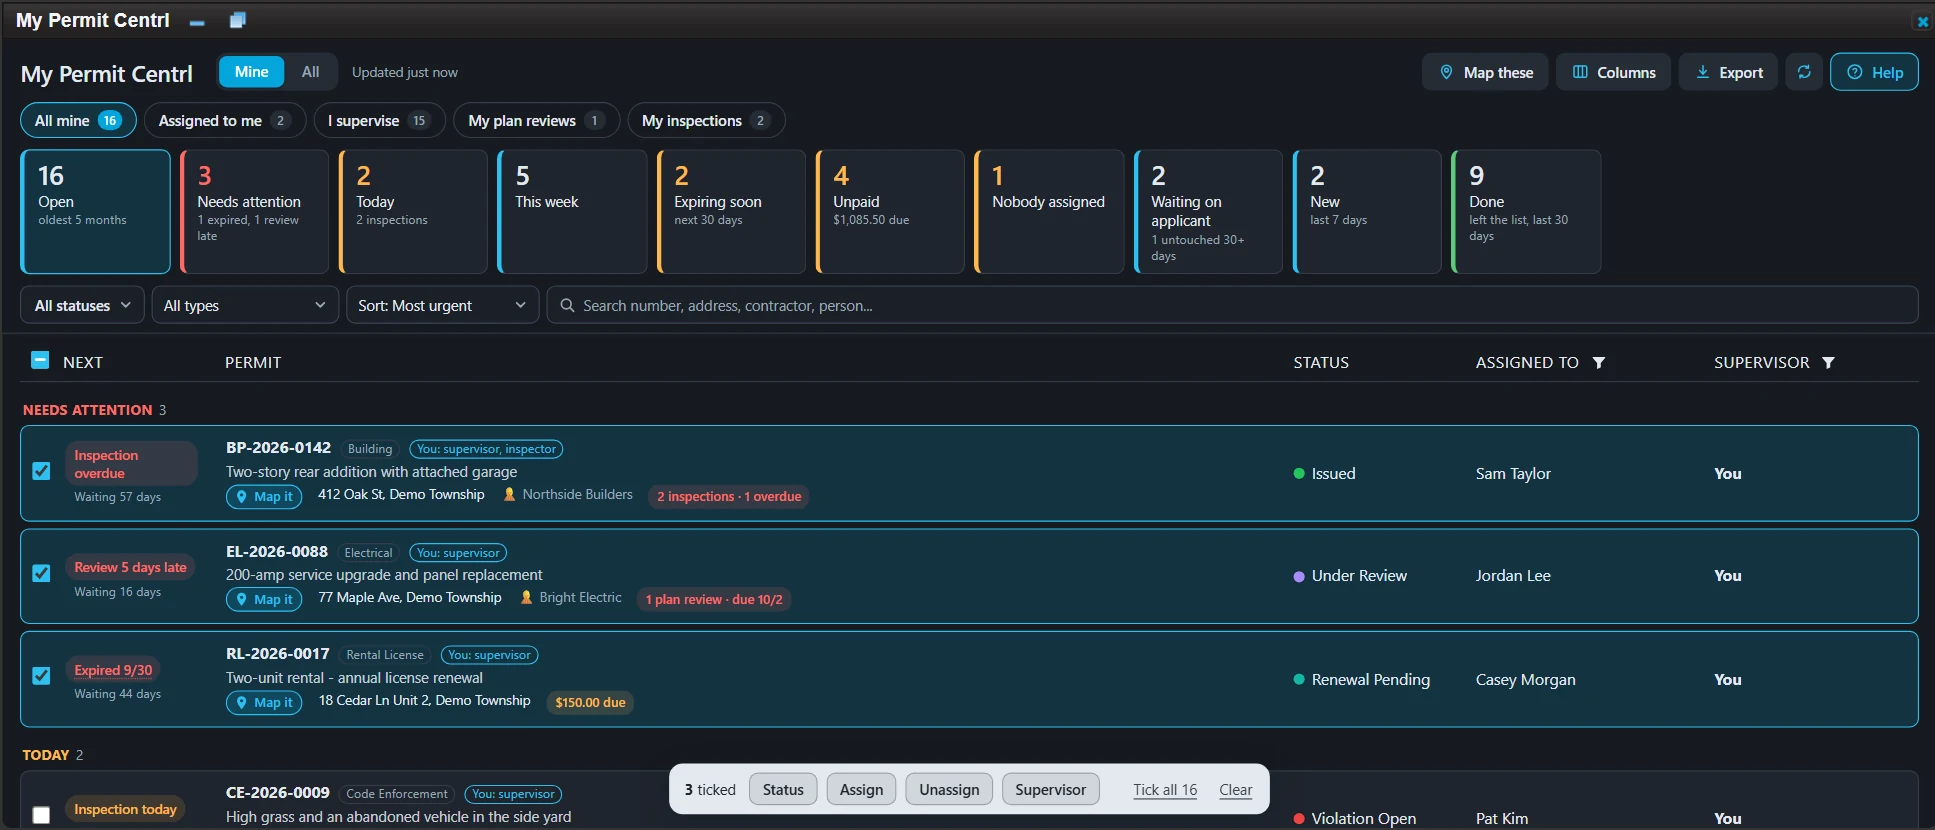Select the My inspections tab

point(706,121)
